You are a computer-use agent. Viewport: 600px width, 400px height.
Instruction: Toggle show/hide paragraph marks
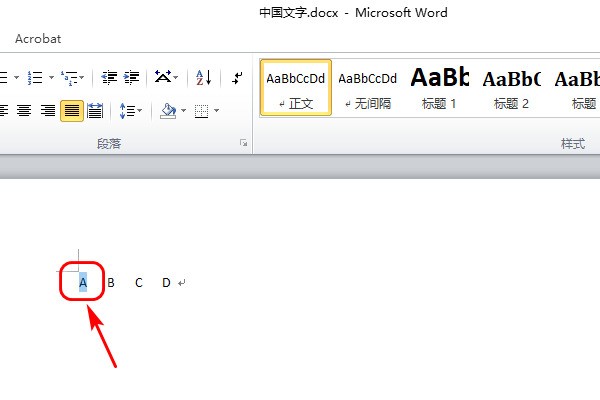237,78
